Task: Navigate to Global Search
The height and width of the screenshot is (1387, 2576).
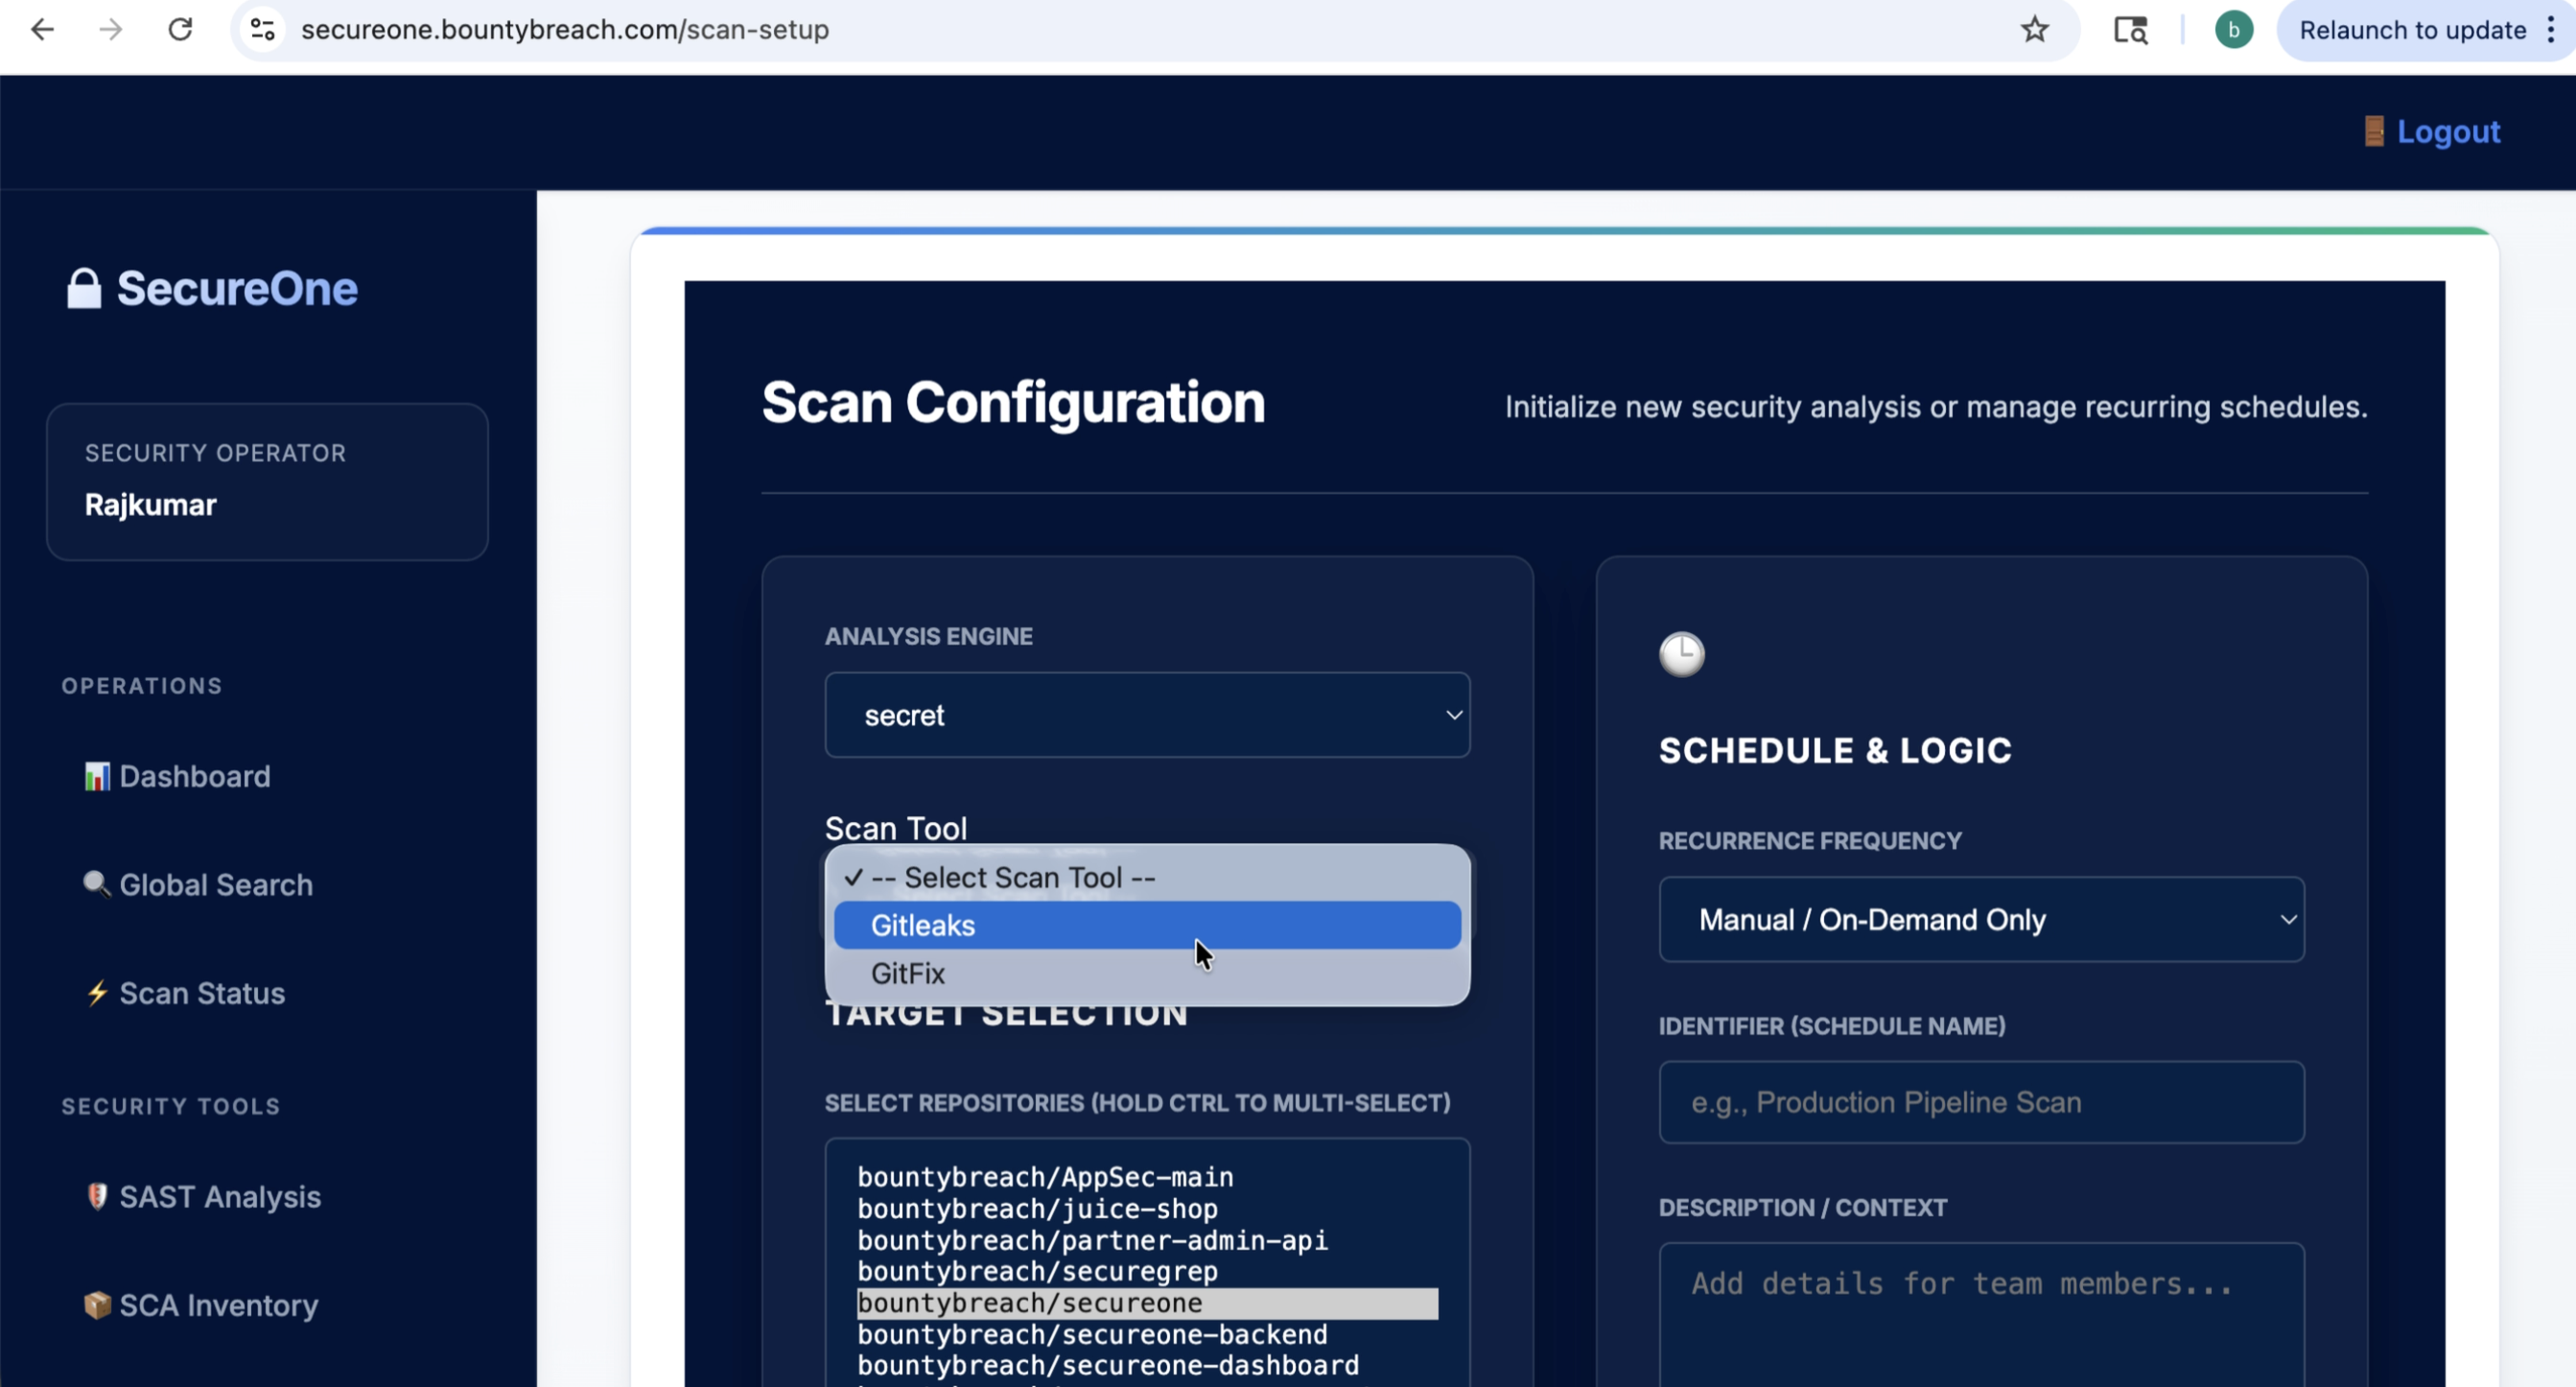Action: click(x=216, y=885)
